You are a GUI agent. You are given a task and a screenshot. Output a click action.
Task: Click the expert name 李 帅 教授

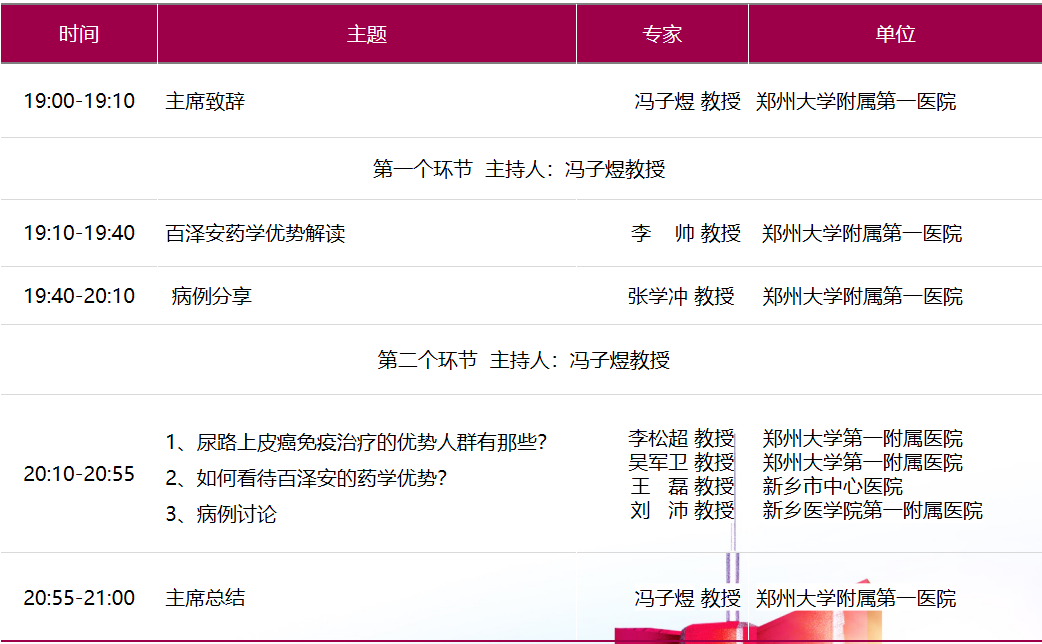[x=686, y=233]
